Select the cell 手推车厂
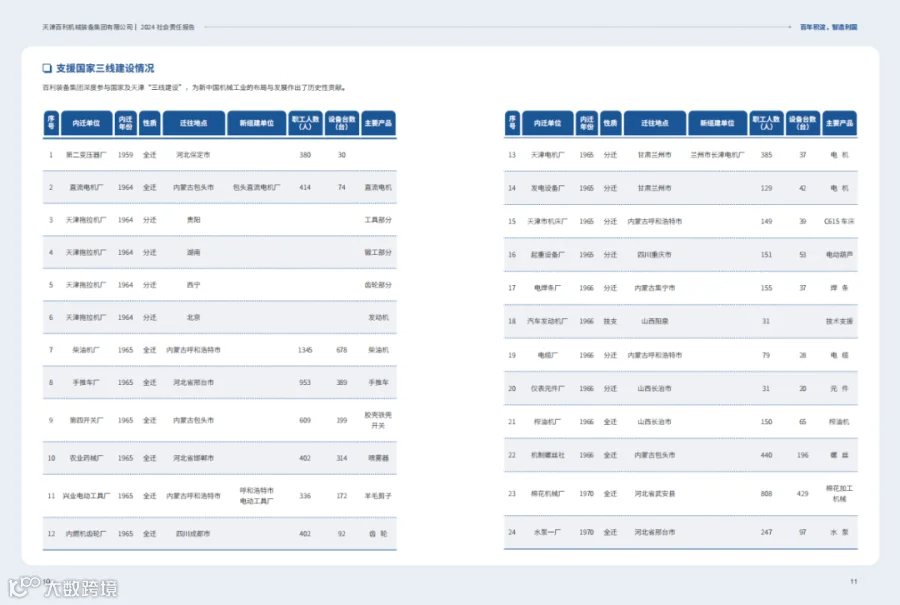The height and width of the screenshot is (605, 900). click(x=86, y=382)
